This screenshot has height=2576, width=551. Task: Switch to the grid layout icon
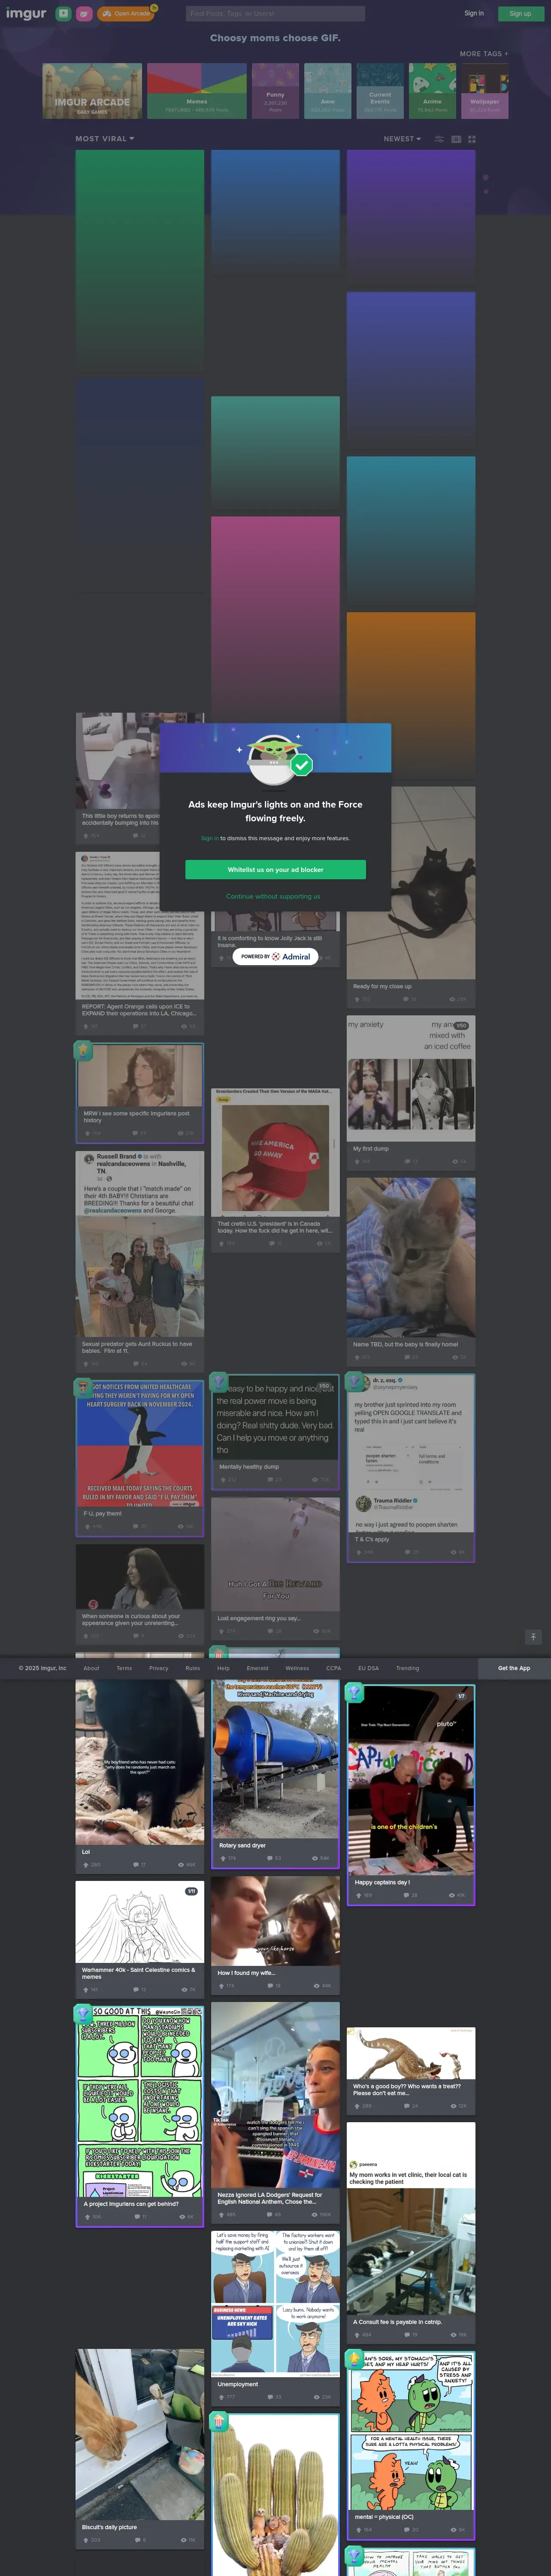tap(472, 139)
